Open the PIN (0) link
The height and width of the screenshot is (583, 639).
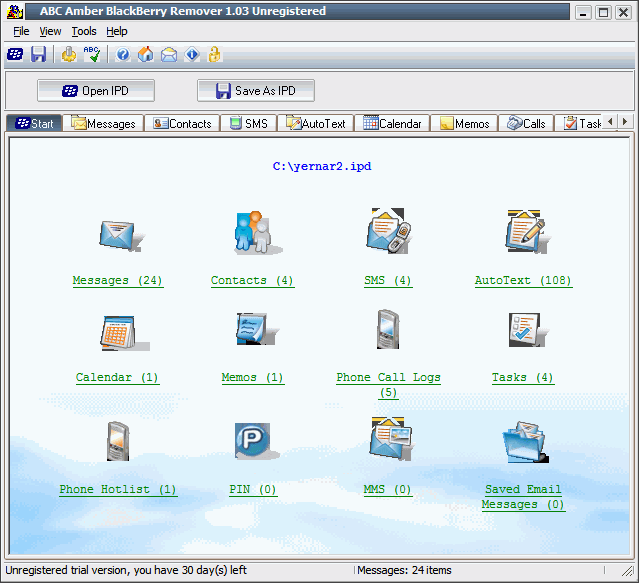253,489
